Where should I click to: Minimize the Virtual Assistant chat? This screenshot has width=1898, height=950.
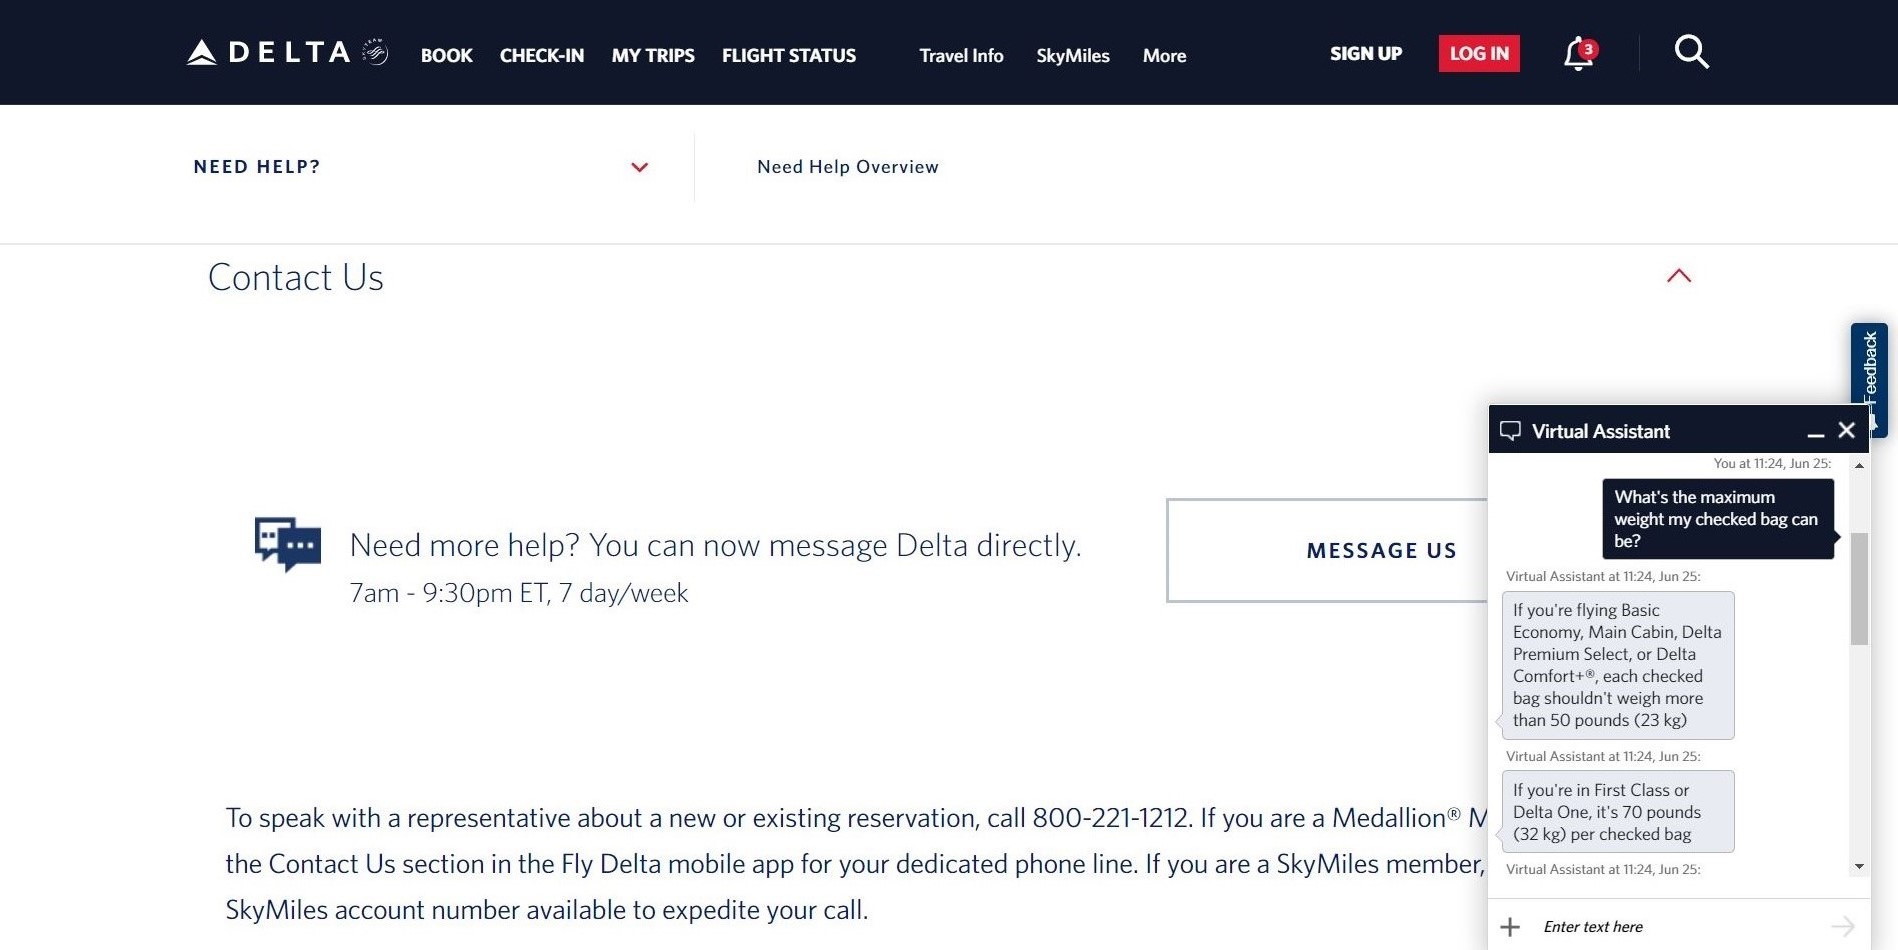pos(1815,432)
